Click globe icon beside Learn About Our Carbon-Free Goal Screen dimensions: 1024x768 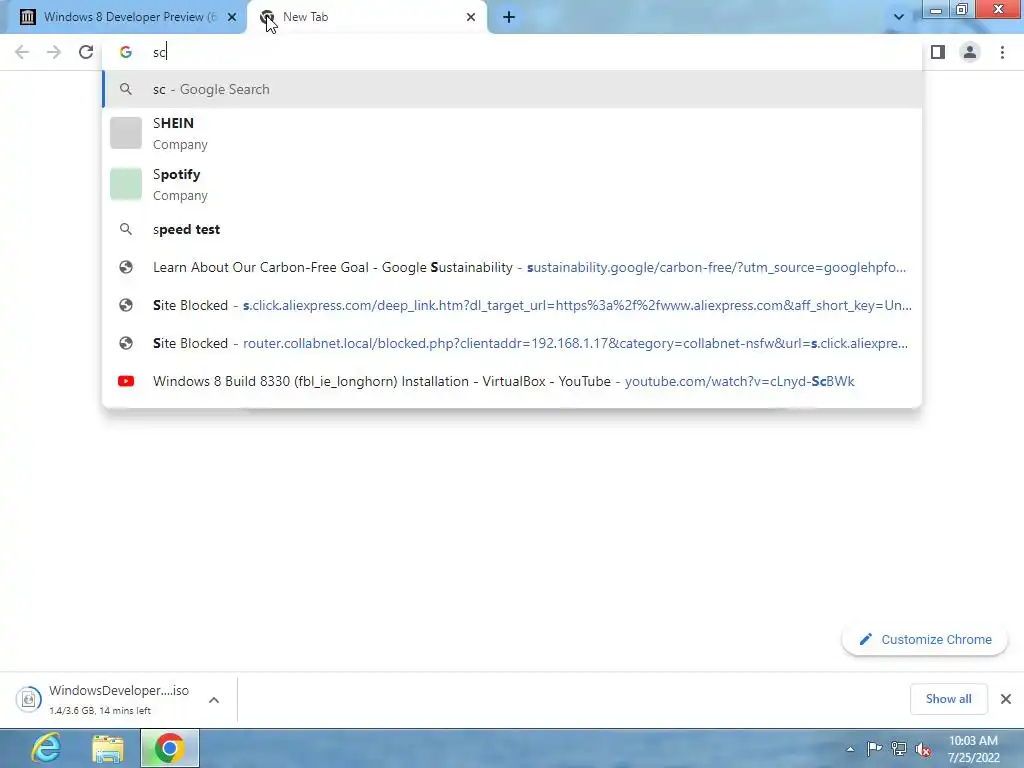click(x=125, y=267)
